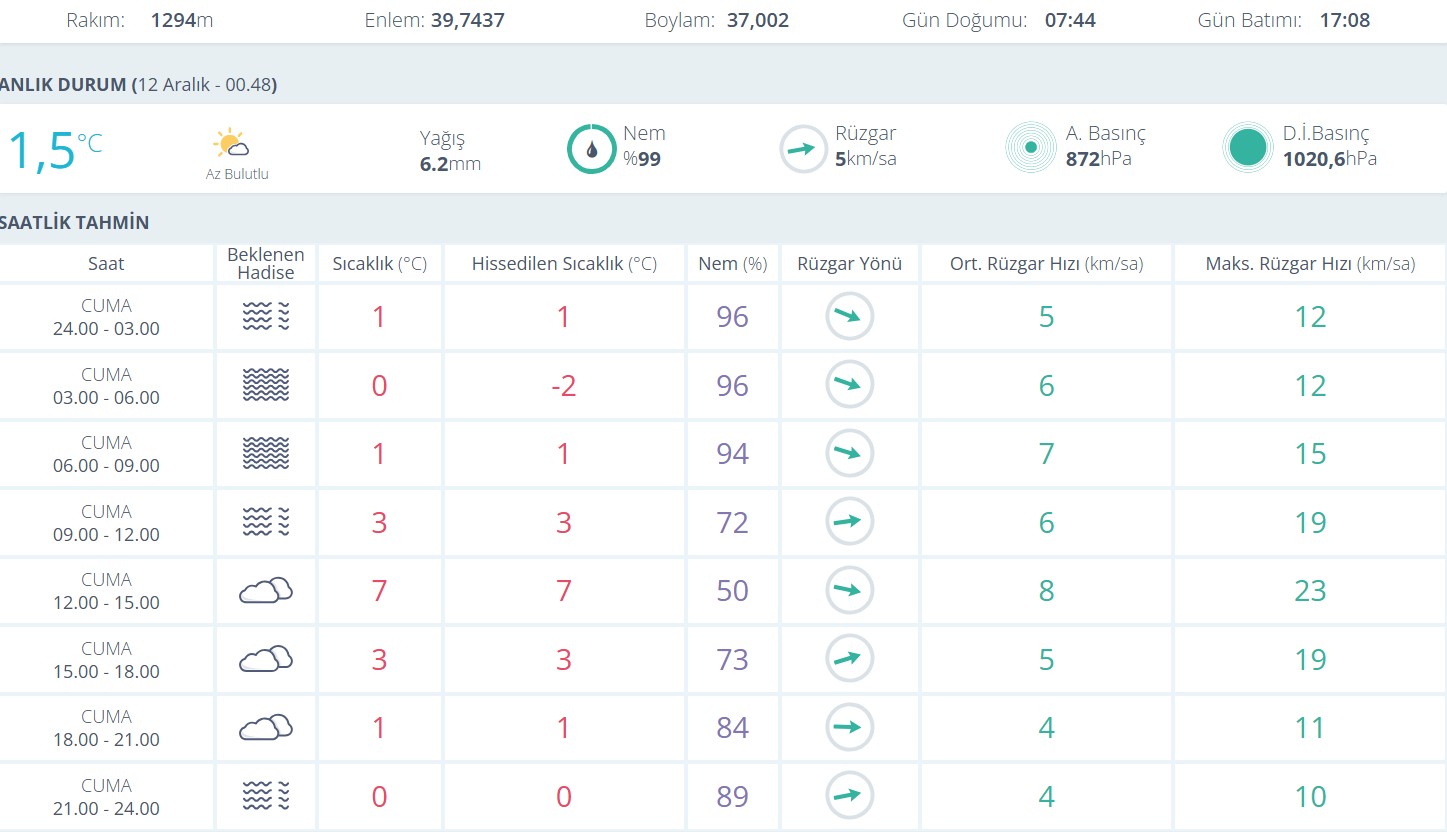Click the Gün Doğumu 07:44 value
The width and height of the screenshot is (1447, 832).
1070,20
